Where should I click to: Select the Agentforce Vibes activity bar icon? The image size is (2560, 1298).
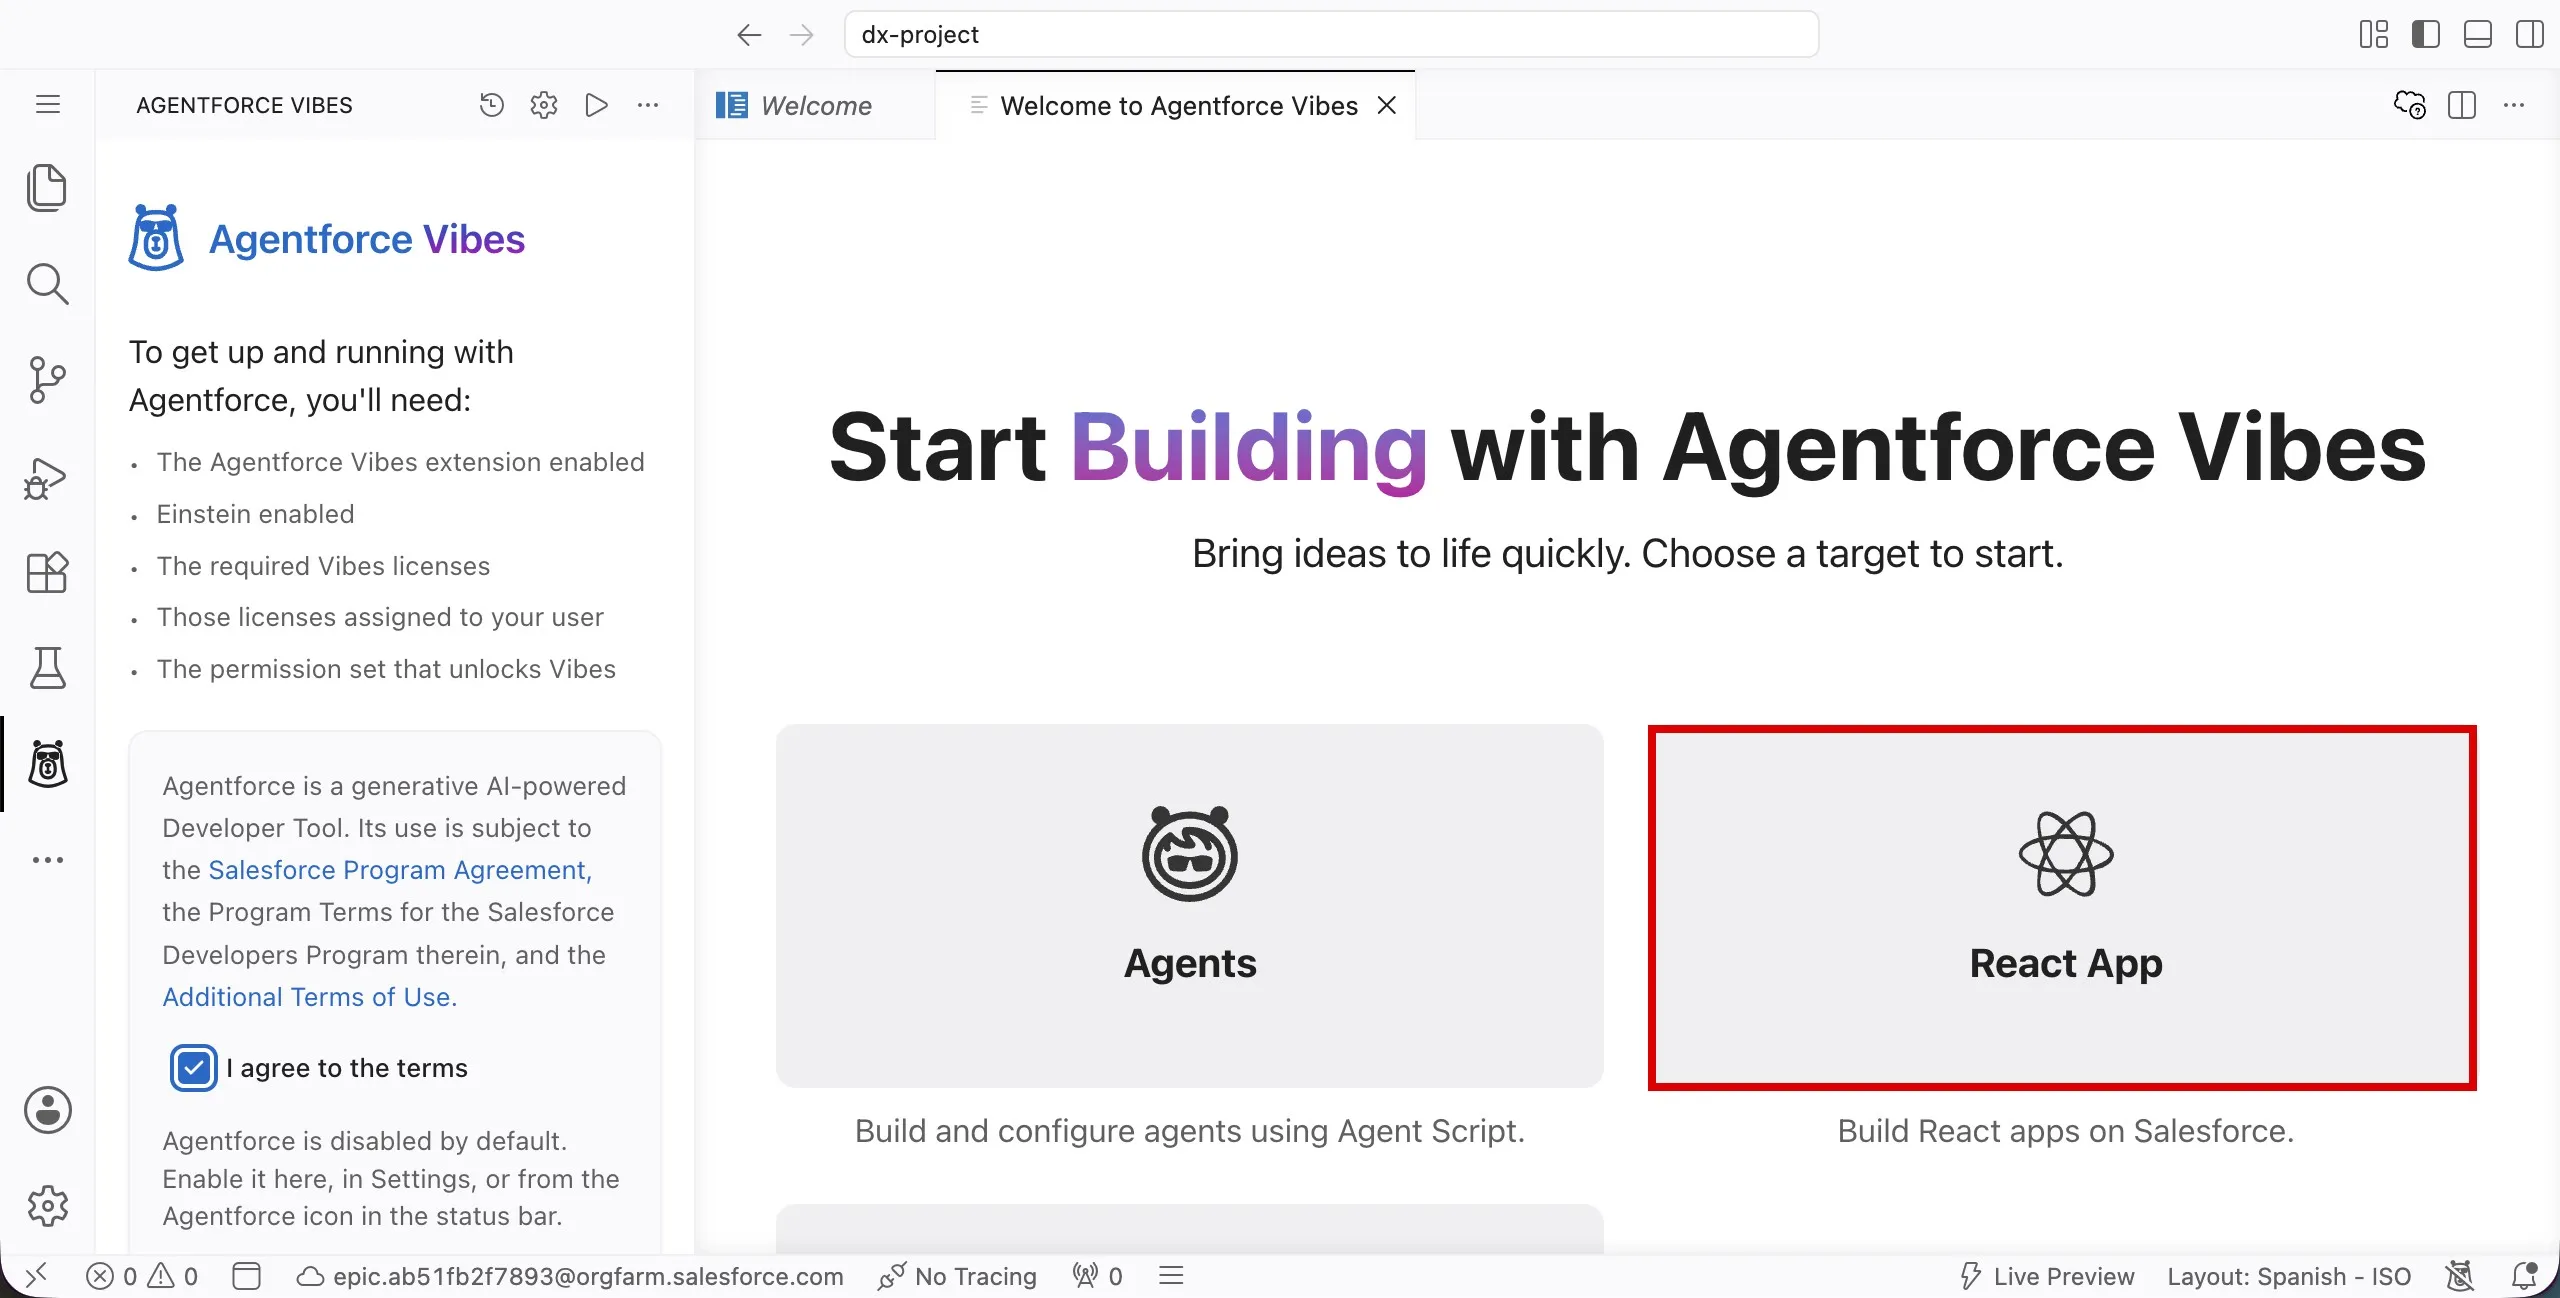(47, 765)
